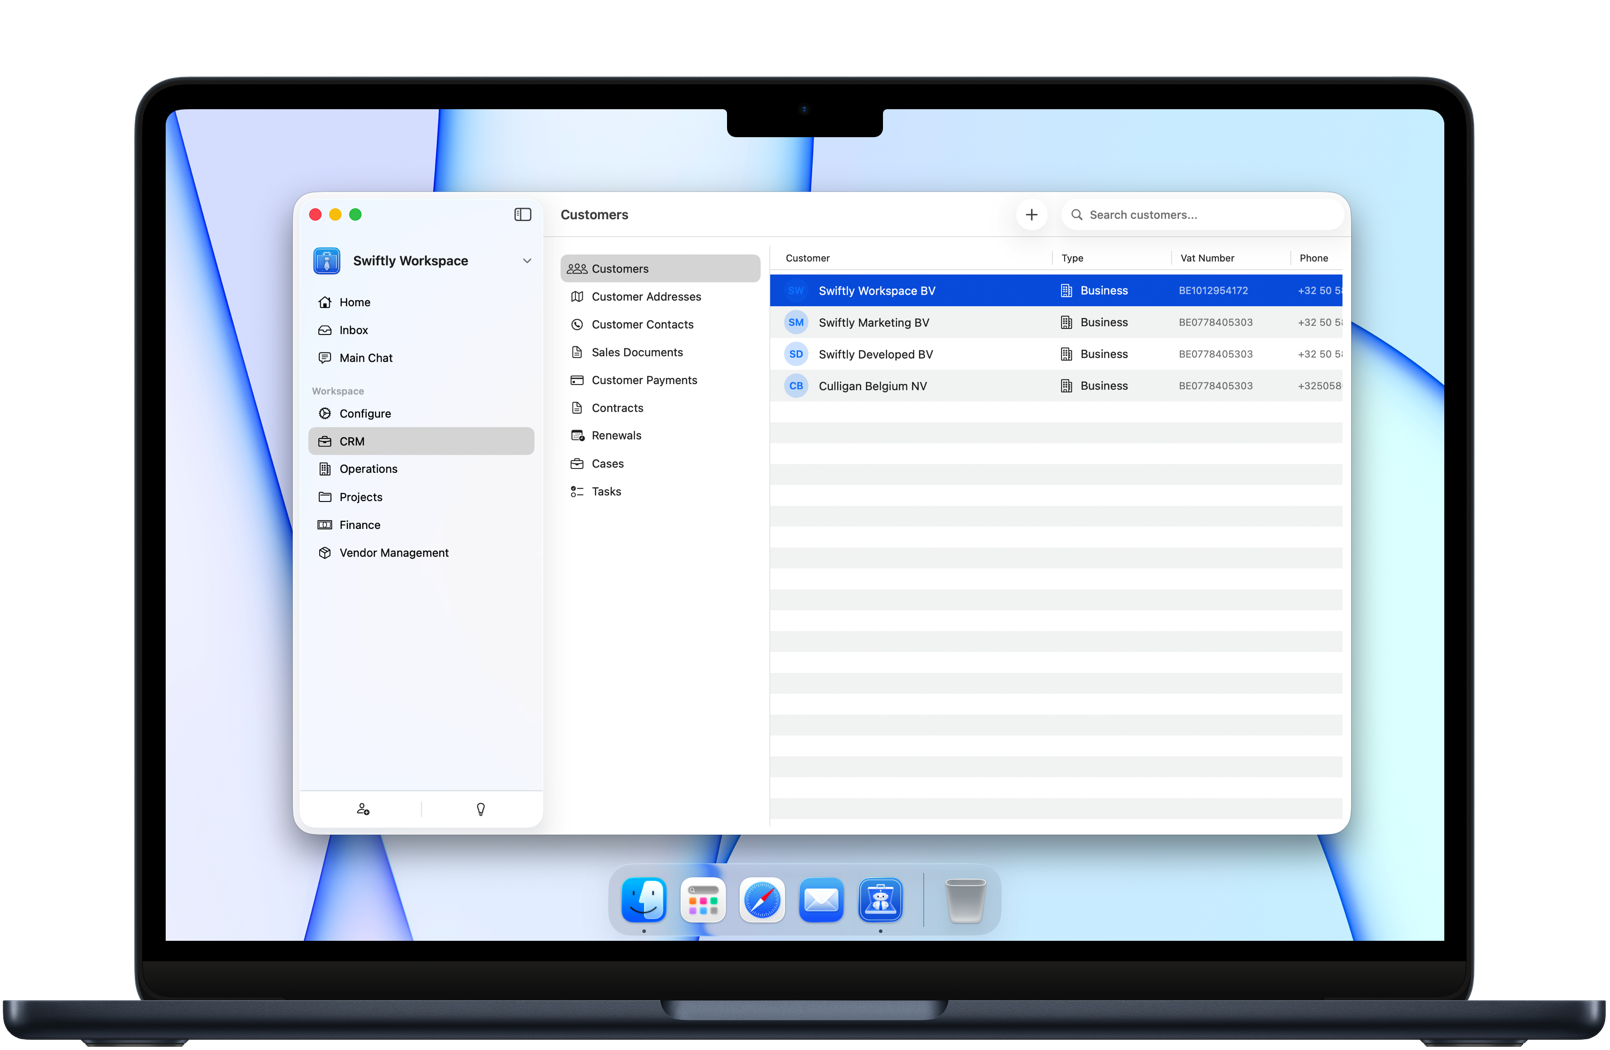
Task: Show Sales Documents
Action: 637,352
